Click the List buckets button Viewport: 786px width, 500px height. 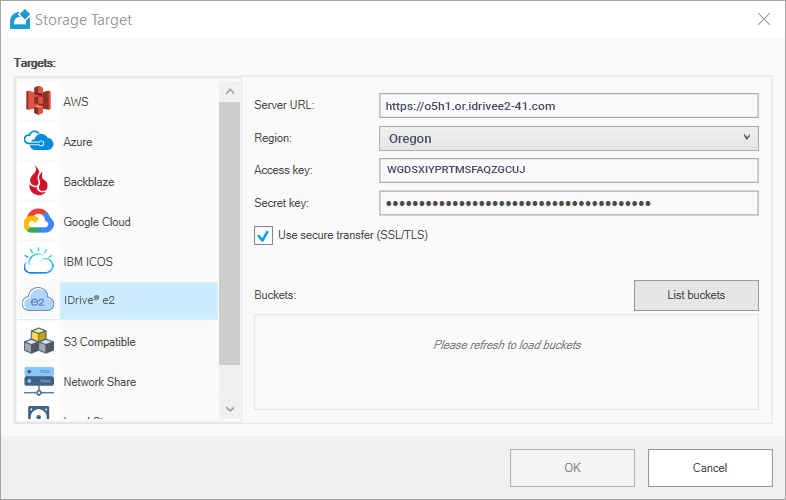click(696, 295)
